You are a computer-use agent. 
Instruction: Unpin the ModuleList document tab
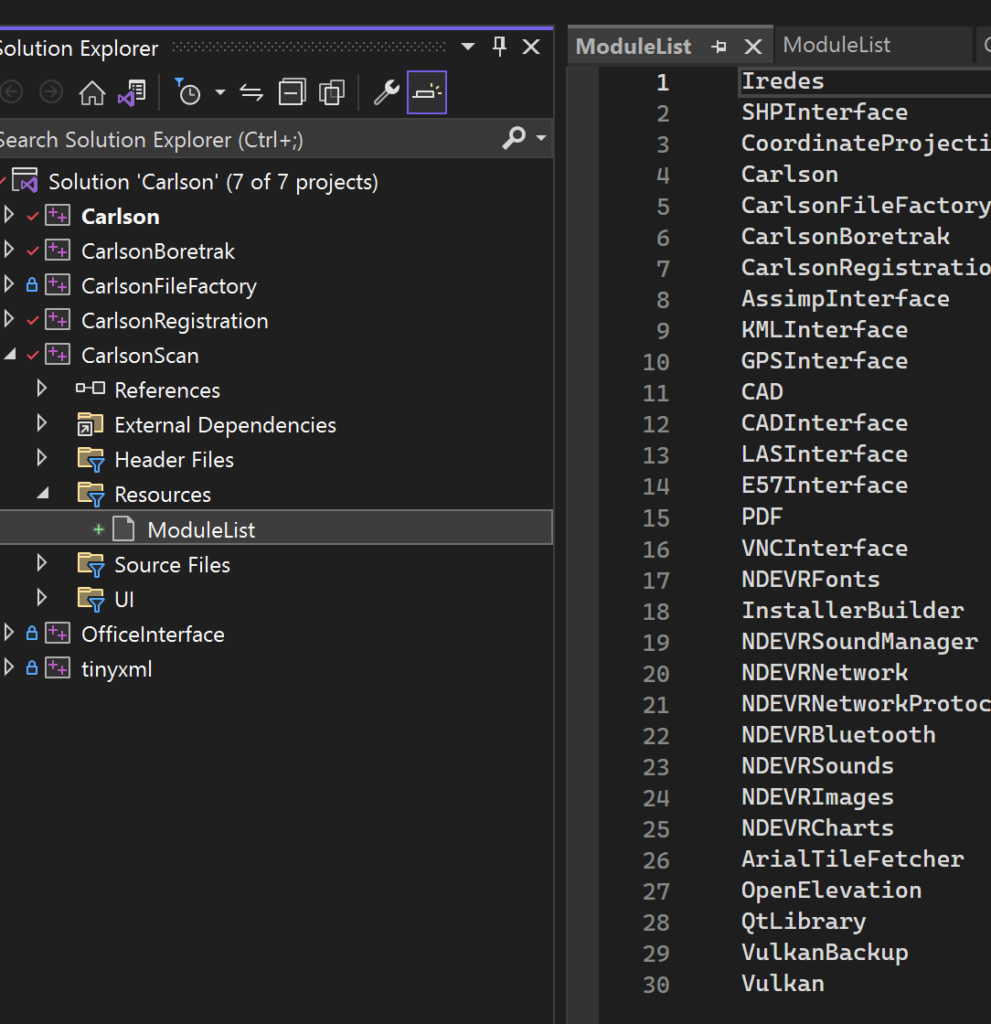(x=719, y=45)
